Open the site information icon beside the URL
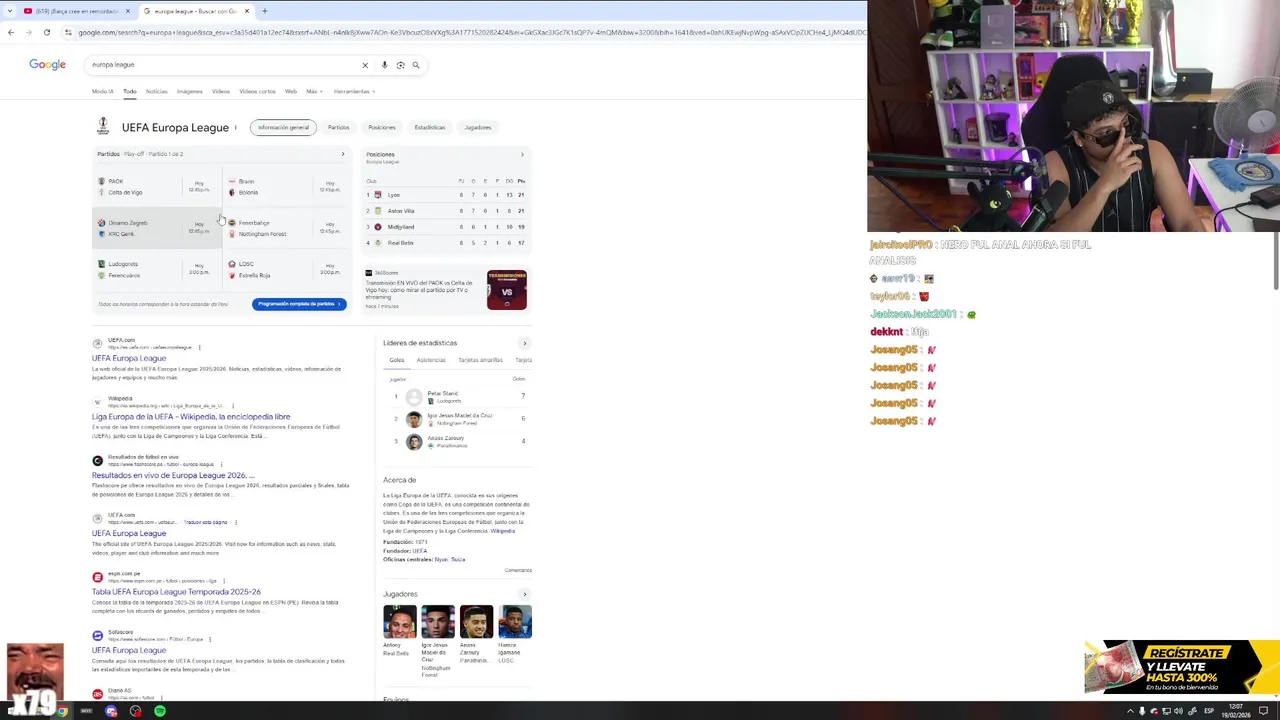Viewport: 1280px width, 720px height. coord(68,32)
